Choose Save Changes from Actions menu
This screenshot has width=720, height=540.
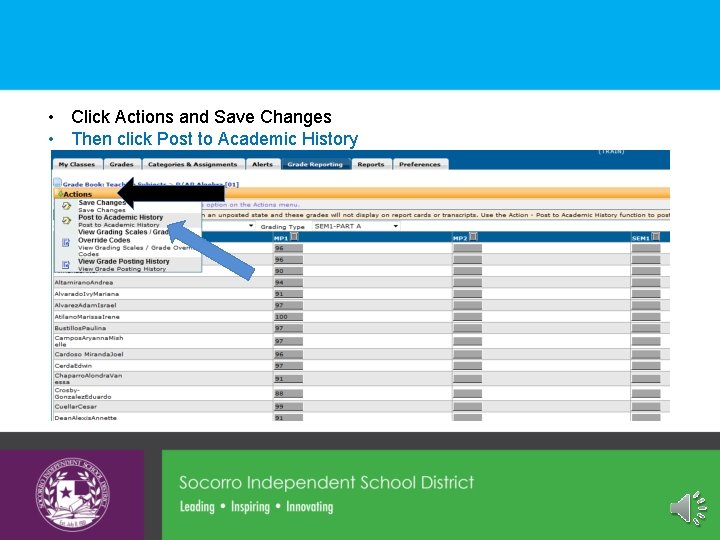point(101,206)
